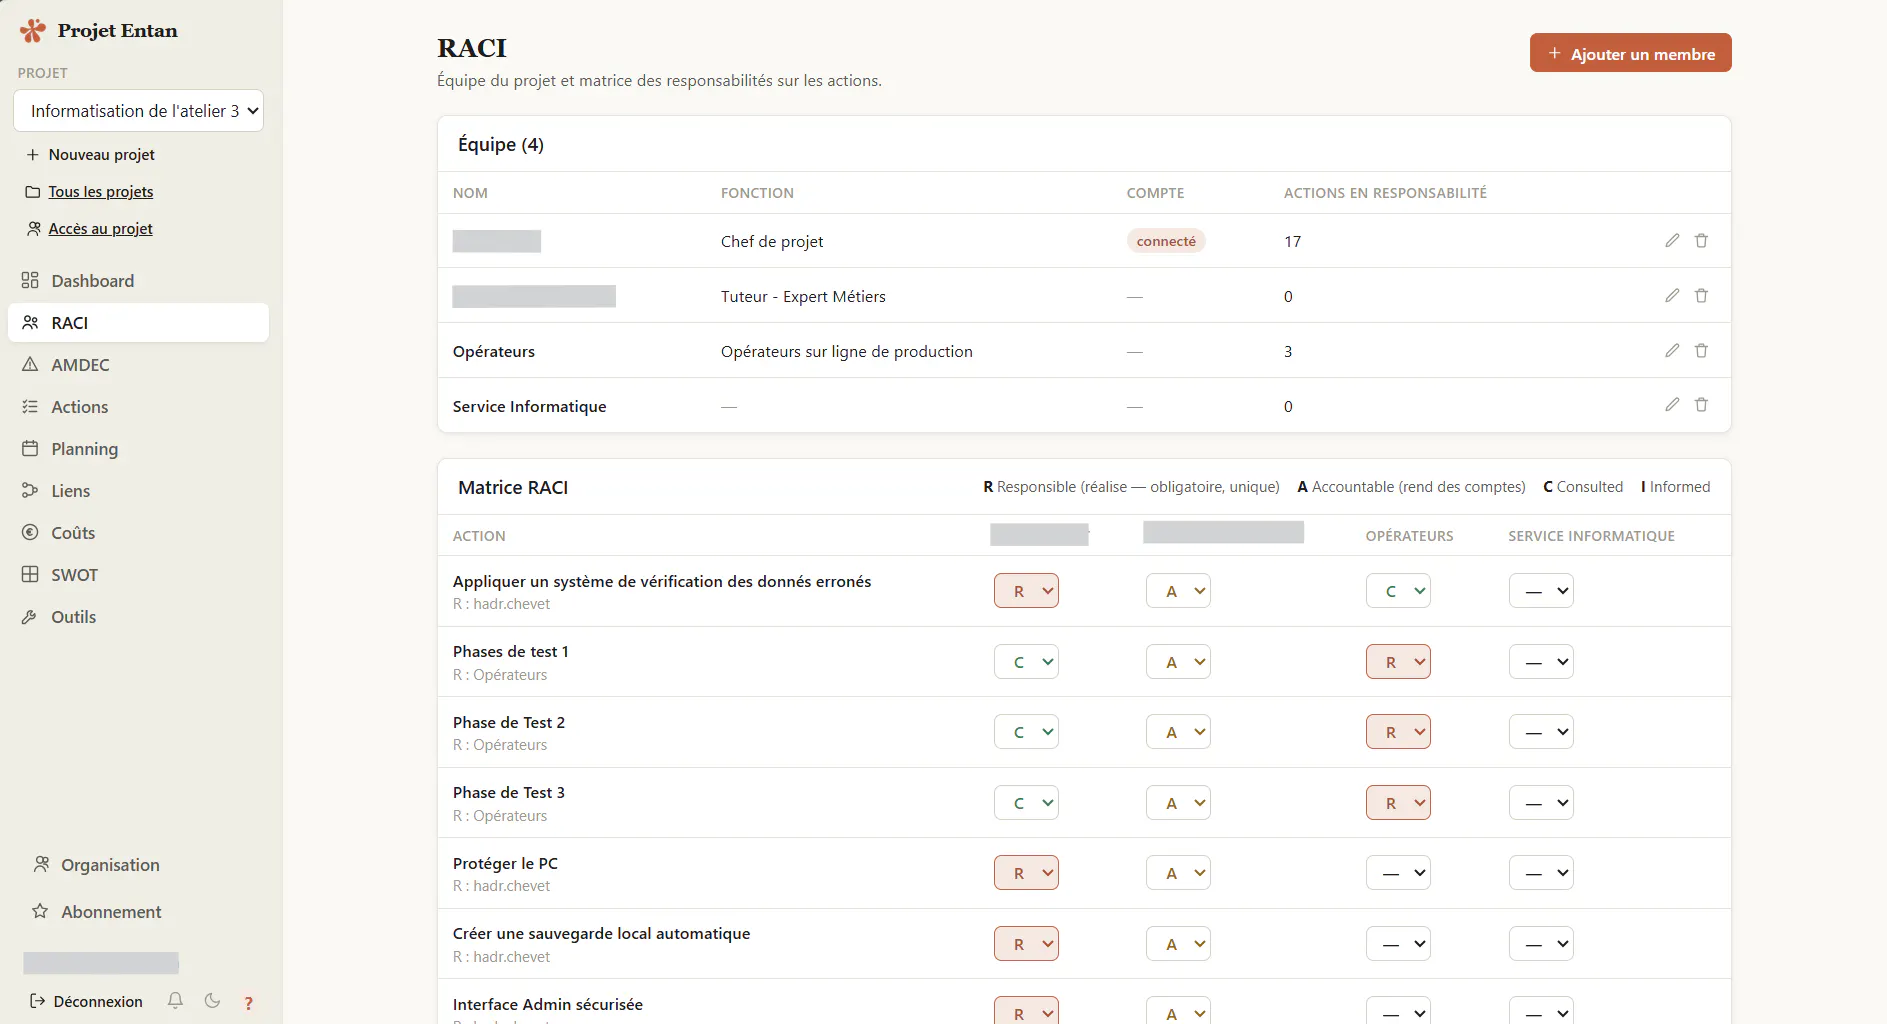The width and height of the screenshot is (1887, 1024).
Task: Open help question mark icon
Action: [x=249, y=1002]
